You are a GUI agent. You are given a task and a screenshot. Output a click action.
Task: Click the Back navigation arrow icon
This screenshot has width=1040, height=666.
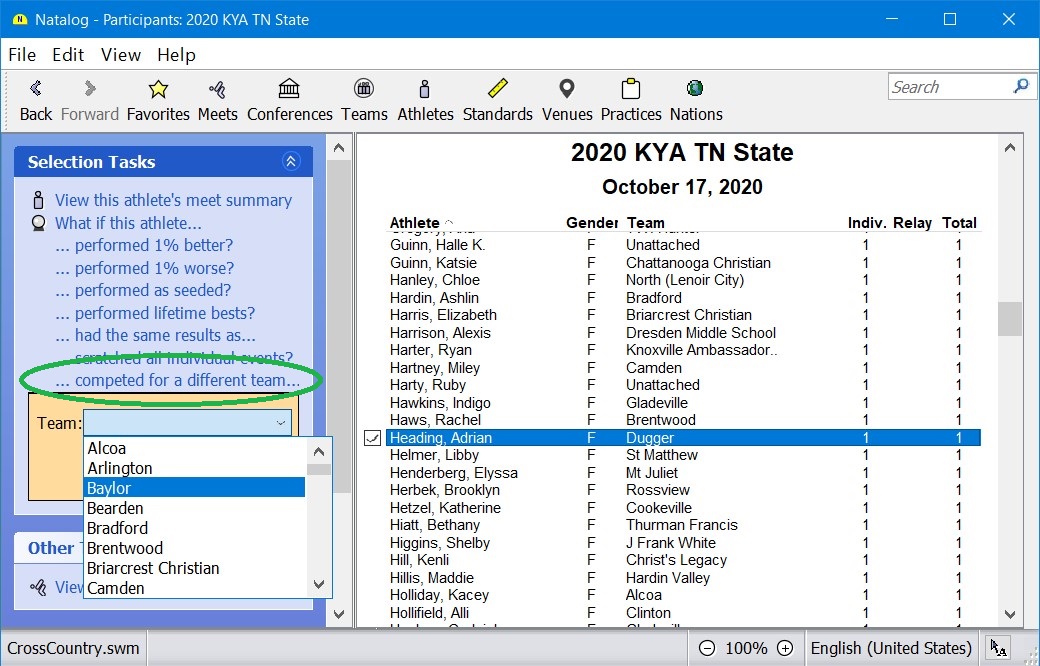pos(36,90)
